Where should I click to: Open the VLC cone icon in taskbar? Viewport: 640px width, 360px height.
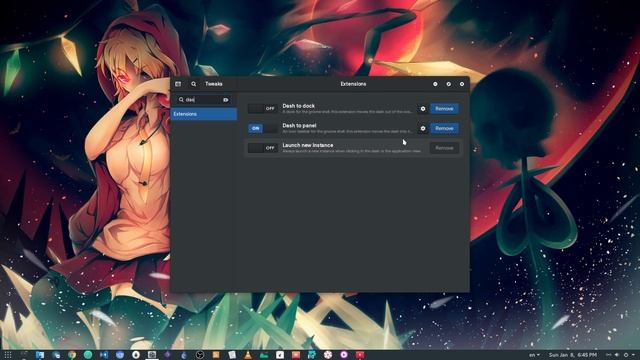tap(248, 355)
